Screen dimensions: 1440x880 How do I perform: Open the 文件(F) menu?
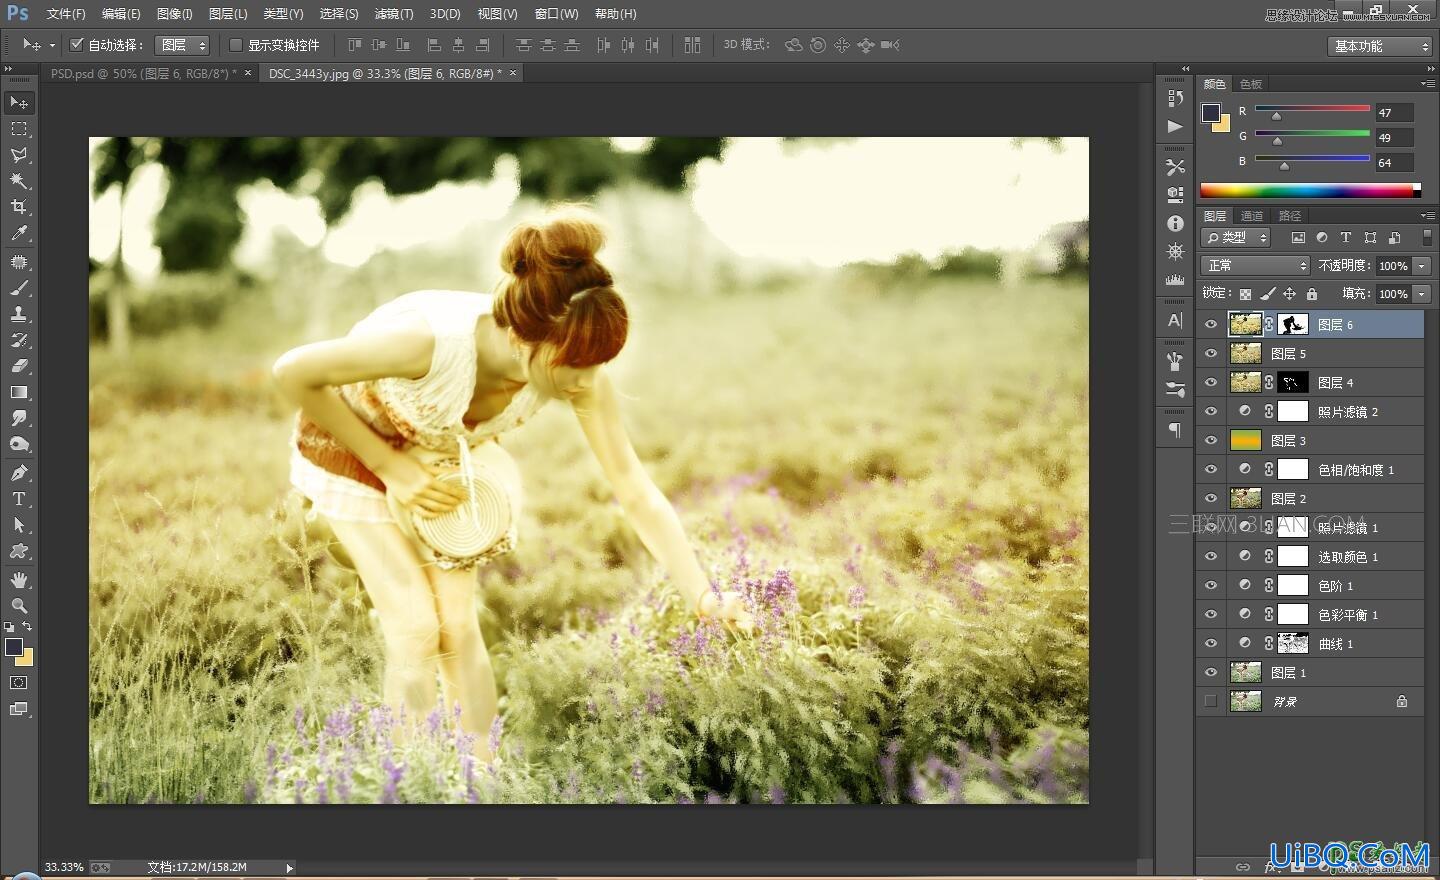(x=66, y=14)
